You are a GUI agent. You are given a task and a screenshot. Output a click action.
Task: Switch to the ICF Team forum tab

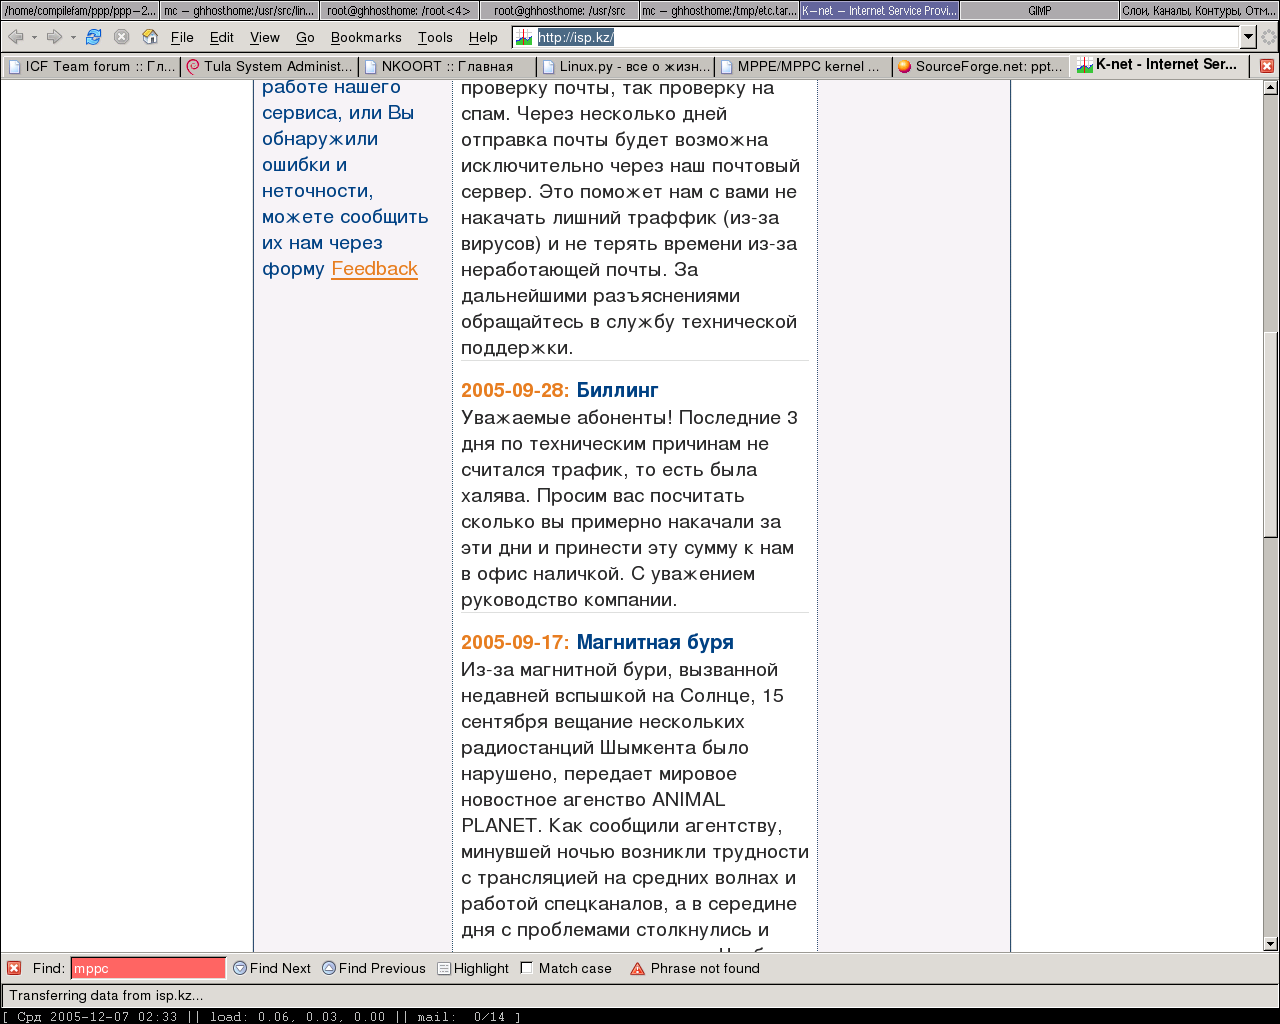91,66
